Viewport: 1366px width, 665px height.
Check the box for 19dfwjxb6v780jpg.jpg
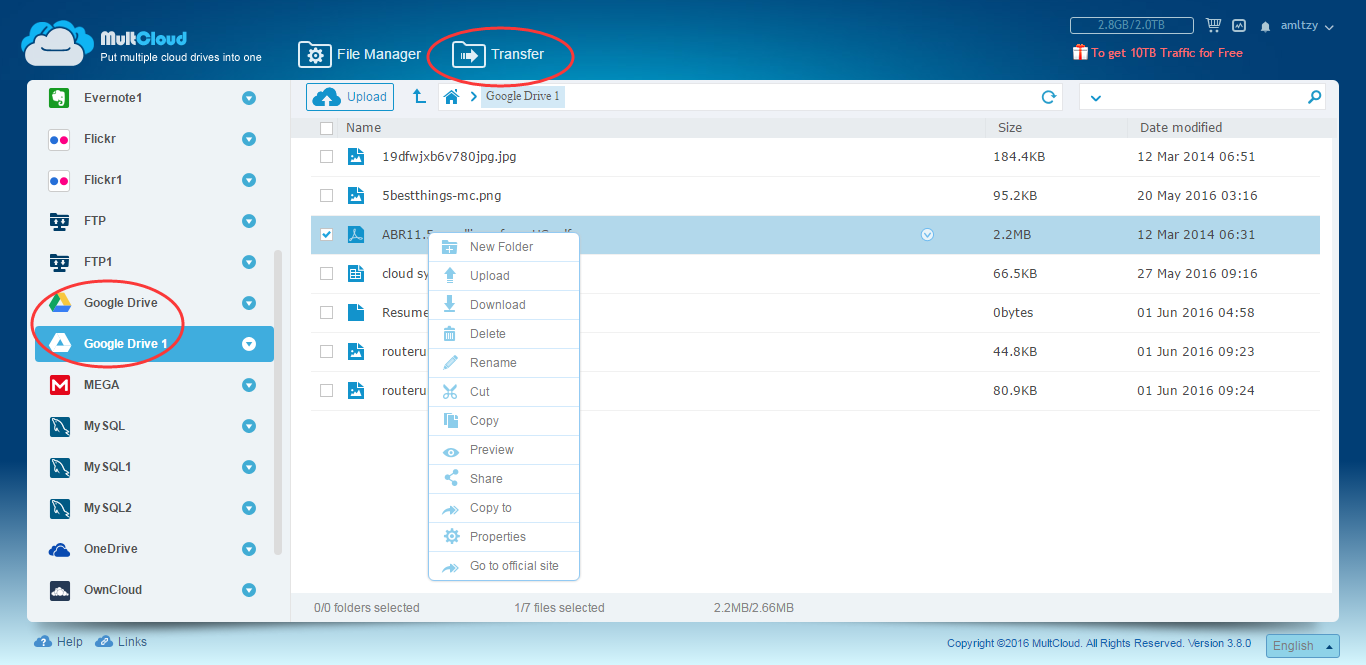(326, 156)
